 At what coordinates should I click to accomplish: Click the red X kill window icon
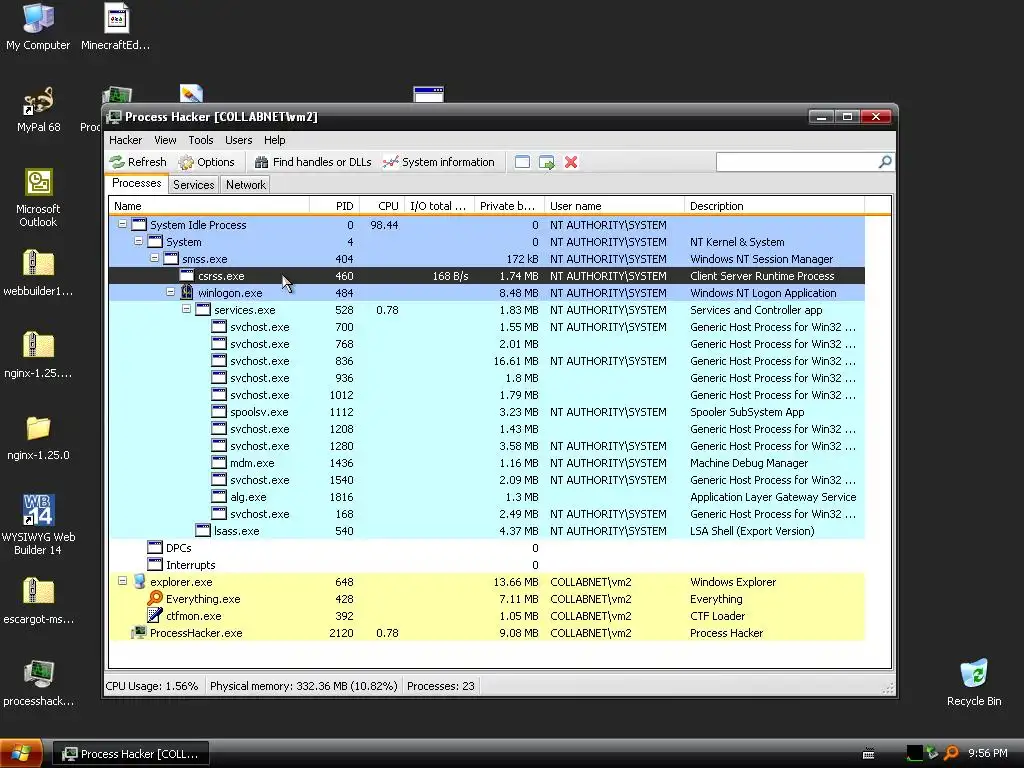point(571,162)
